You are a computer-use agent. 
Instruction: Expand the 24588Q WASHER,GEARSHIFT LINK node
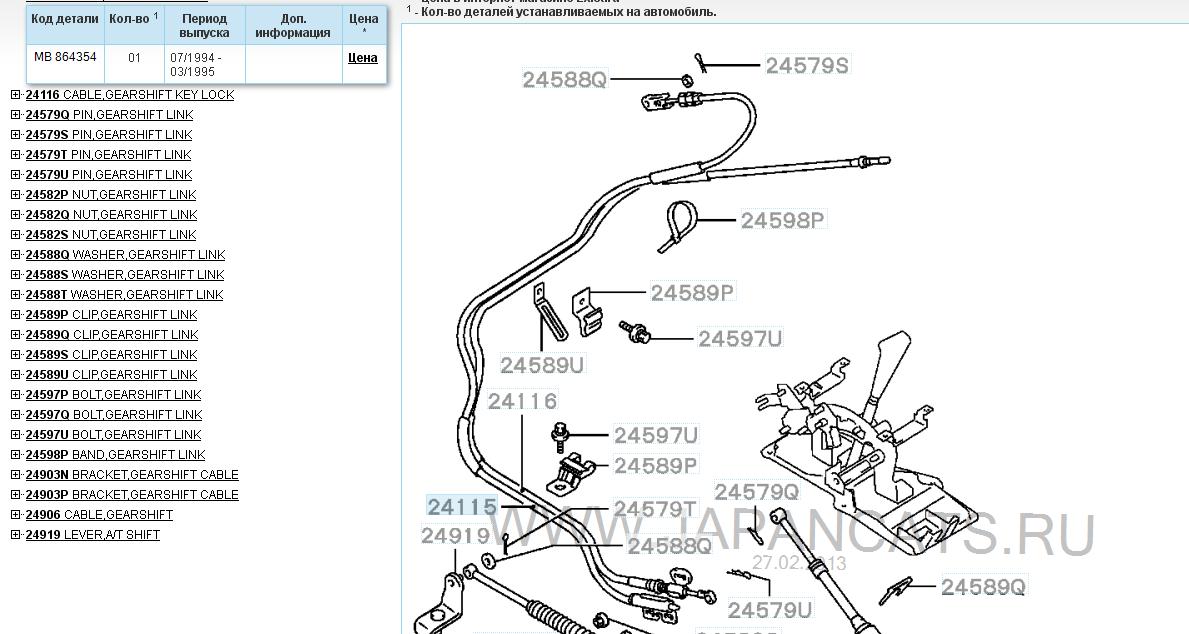(15, 254)
